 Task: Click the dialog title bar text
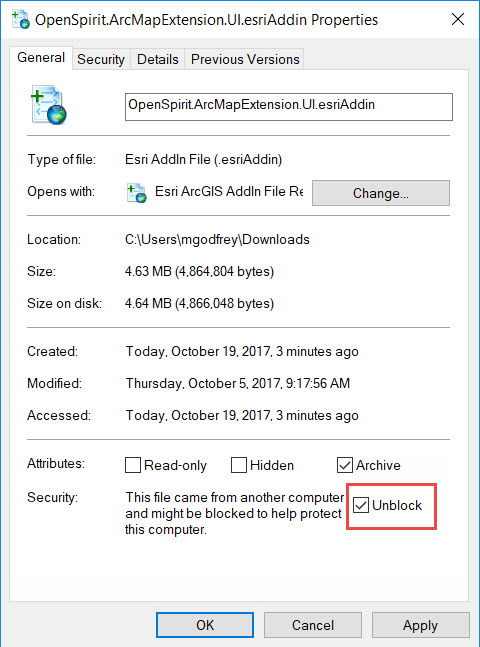206,20
